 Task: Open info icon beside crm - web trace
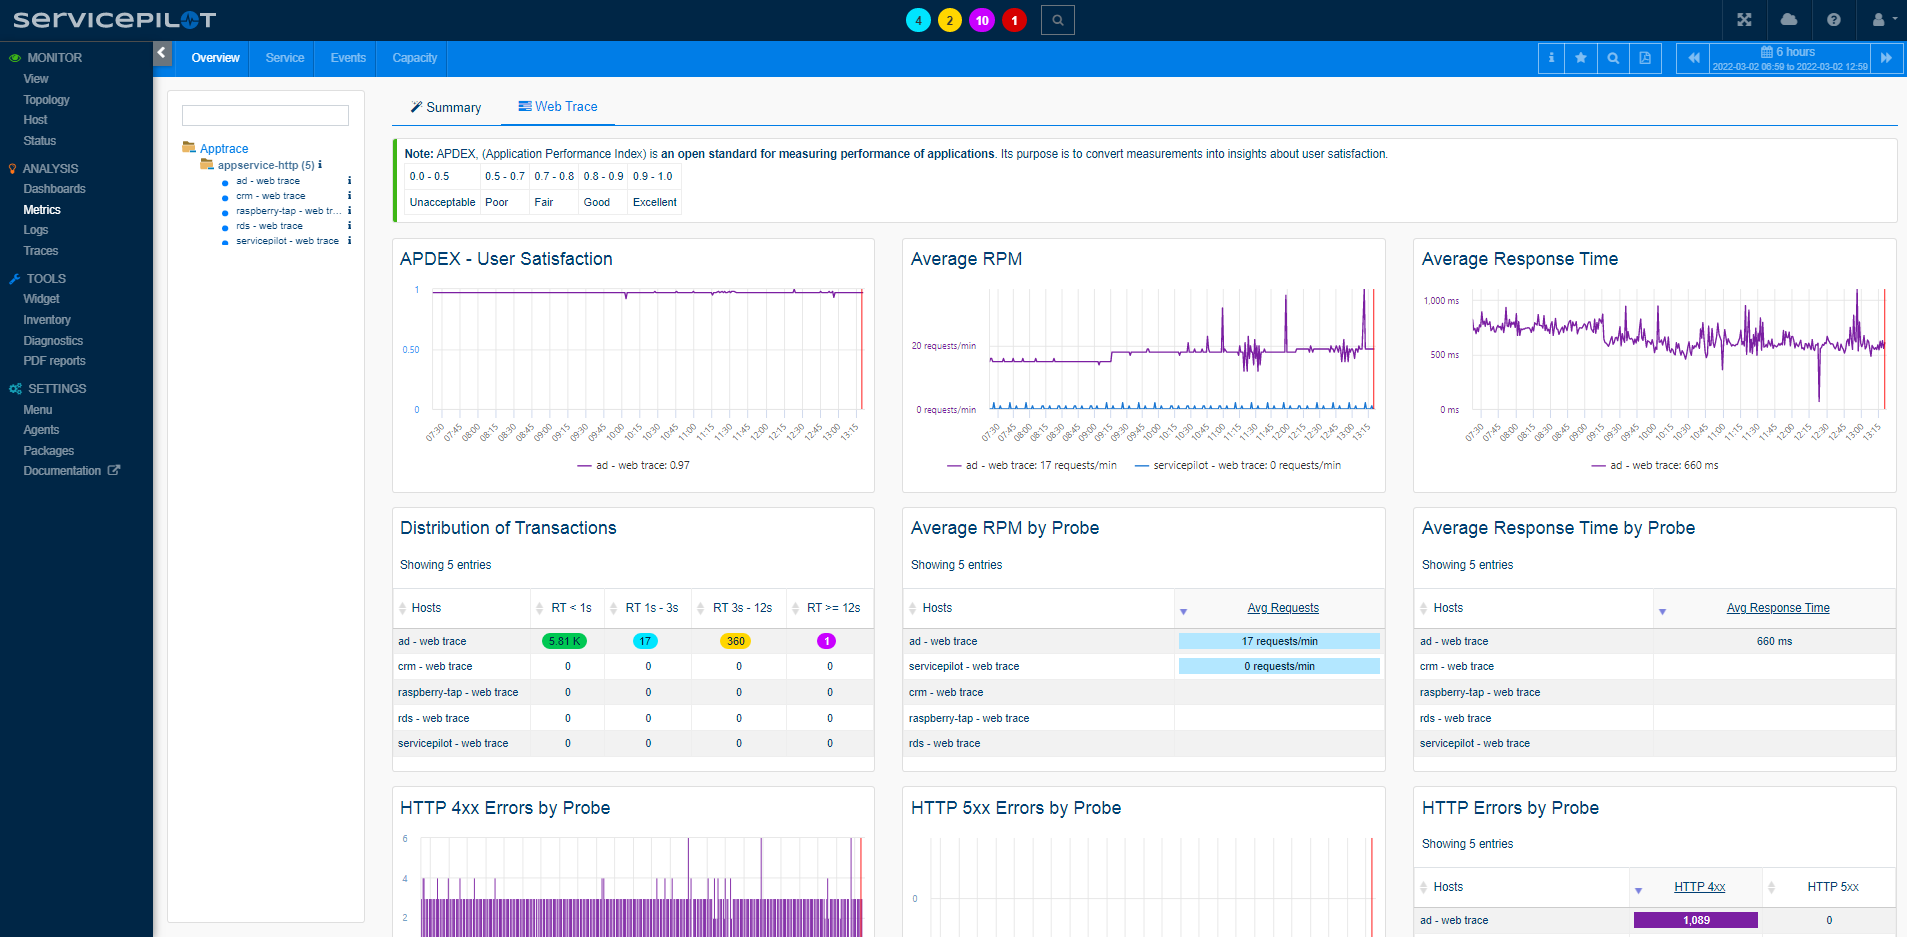pos(349,196)
